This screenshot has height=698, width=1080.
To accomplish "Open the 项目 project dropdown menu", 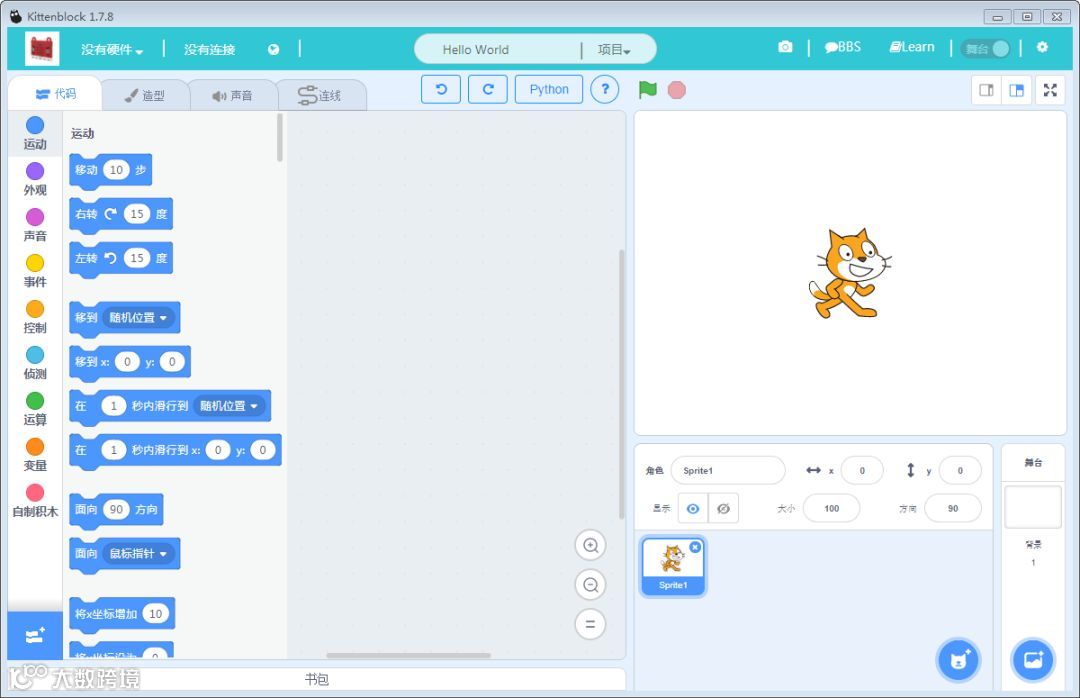I will click(x=614, y=50).
